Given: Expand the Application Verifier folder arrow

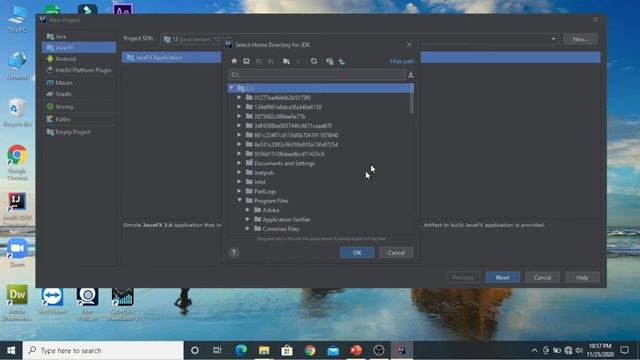Looking at the screenshot, I should tap(248, 219).
